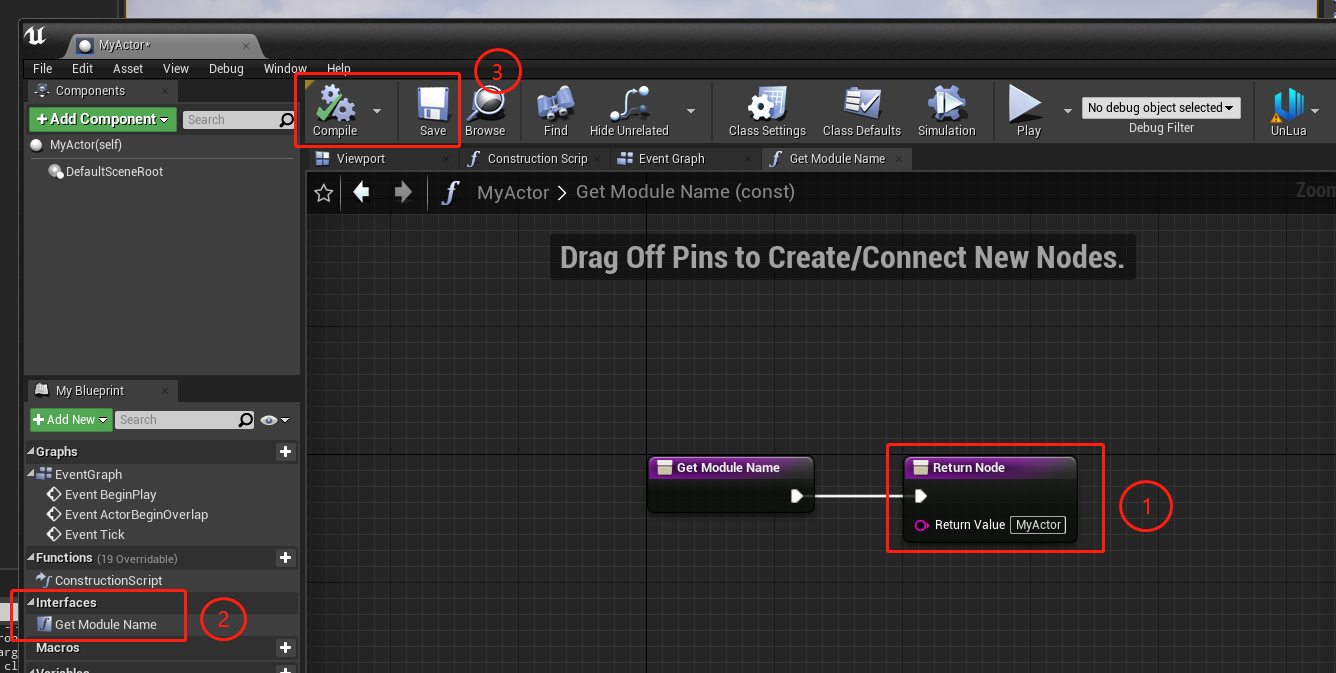The image size is (1336, 673).
Task: Add a new graph with plus button
Action: click(x=286, y=452)
